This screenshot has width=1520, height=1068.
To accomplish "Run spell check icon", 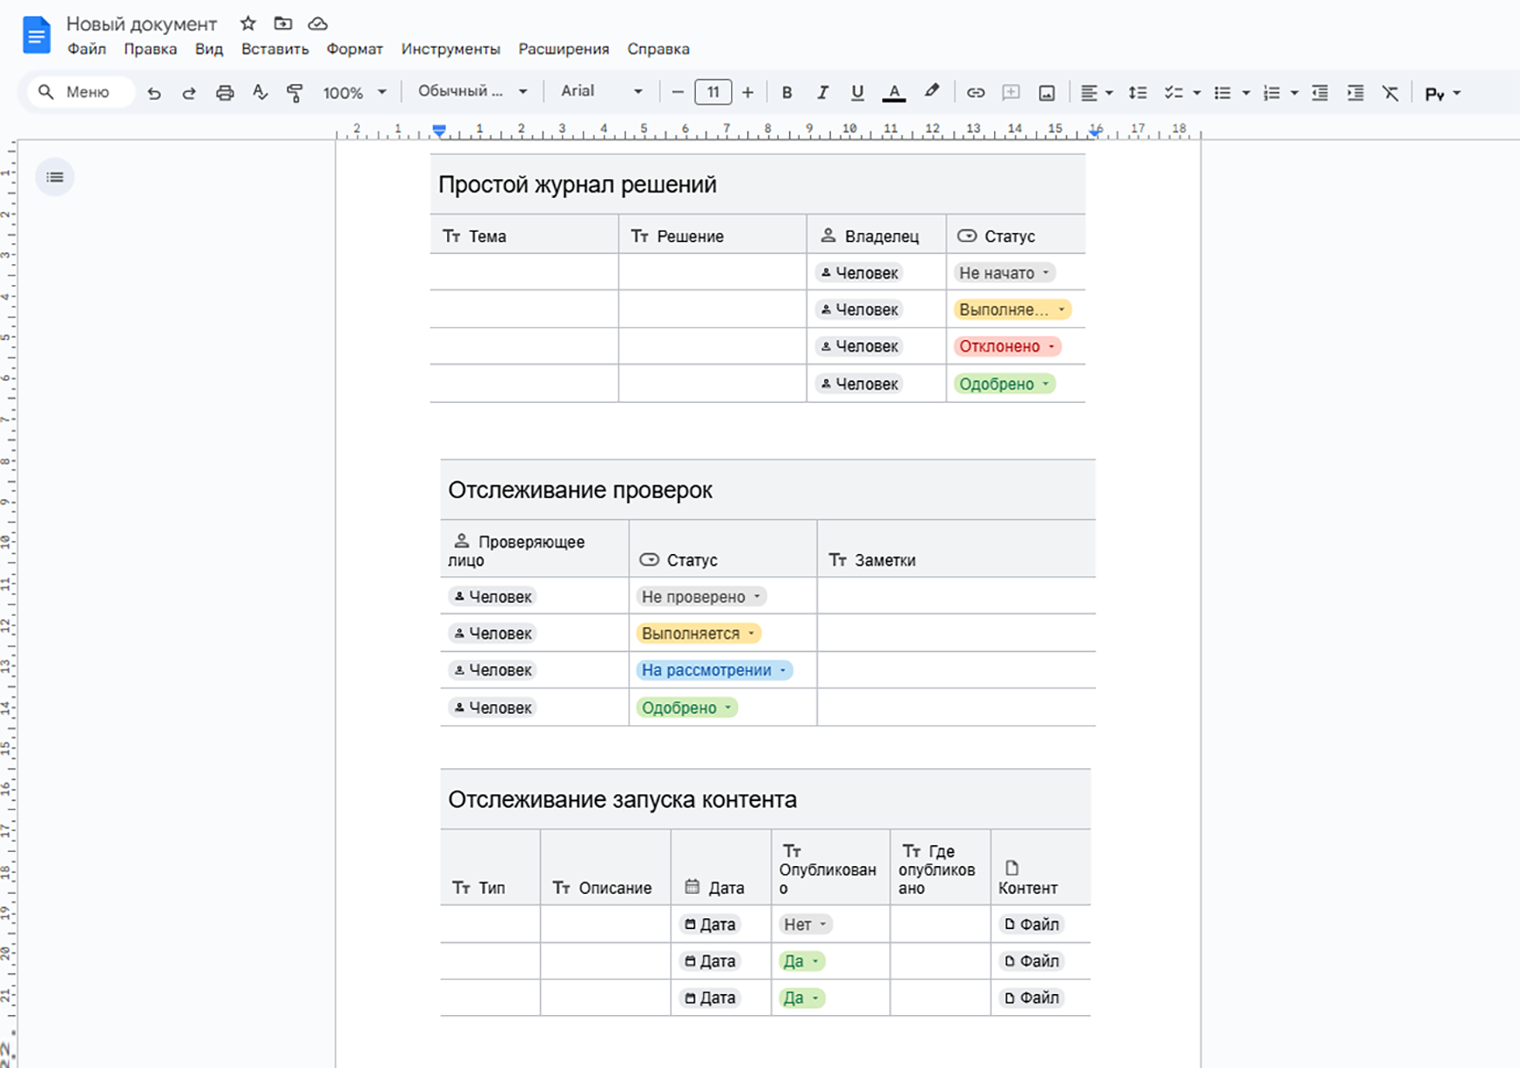I will point(260,92).
